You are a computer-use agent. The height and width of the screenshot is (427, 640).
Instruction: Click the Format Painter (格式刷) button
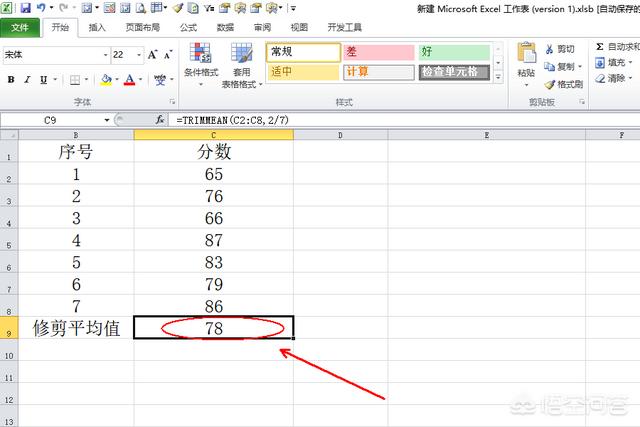564,84
